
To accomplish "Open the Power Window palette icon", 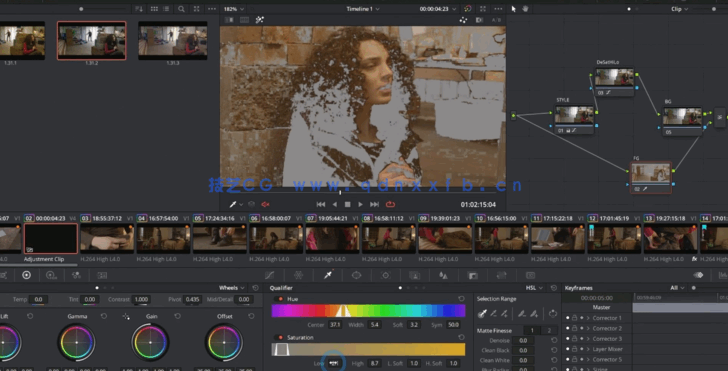I will click(357, 275).
